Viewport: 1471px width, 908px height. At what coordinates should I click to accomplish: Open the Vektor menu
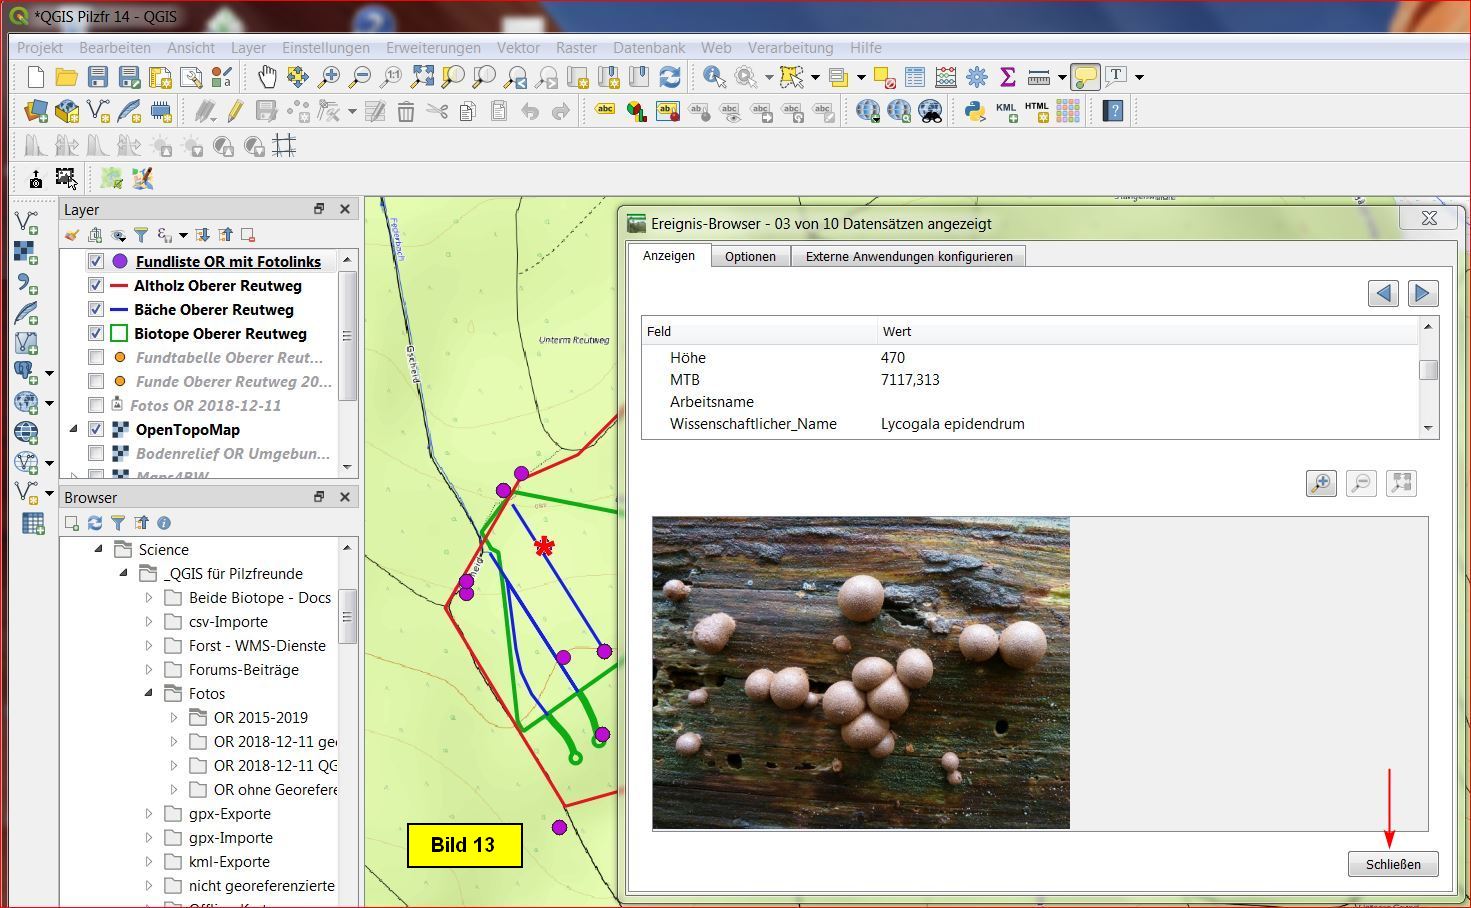coord(517,47)
